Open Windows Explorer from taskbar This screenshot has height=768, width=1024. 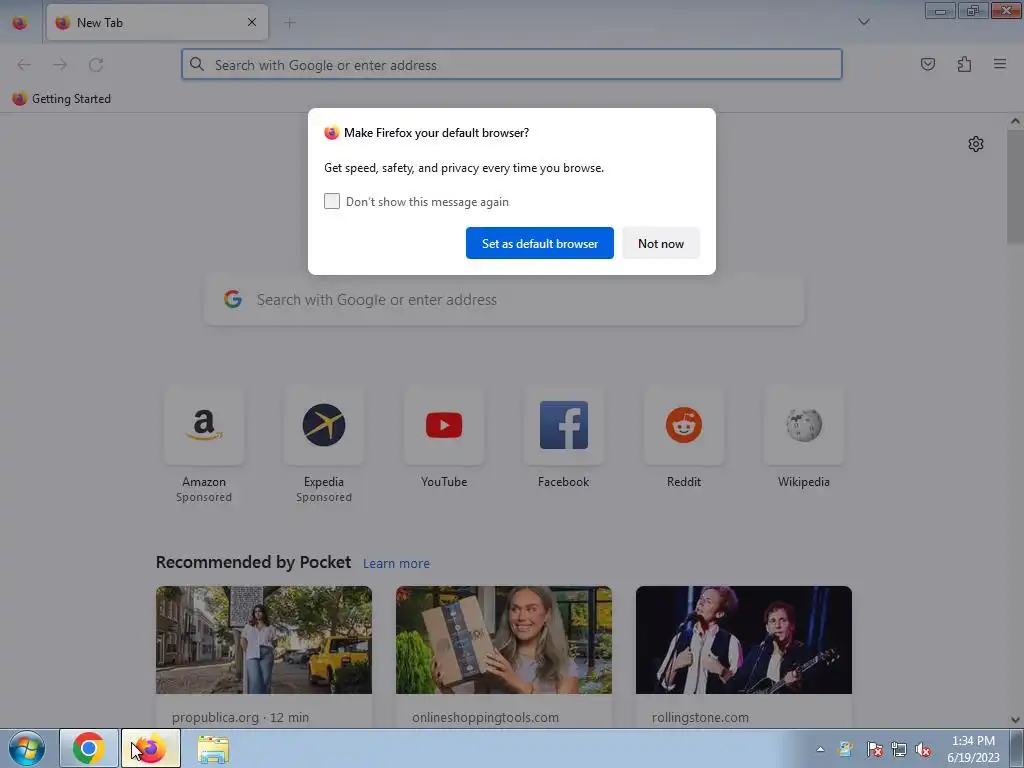[x=213, y=749]
